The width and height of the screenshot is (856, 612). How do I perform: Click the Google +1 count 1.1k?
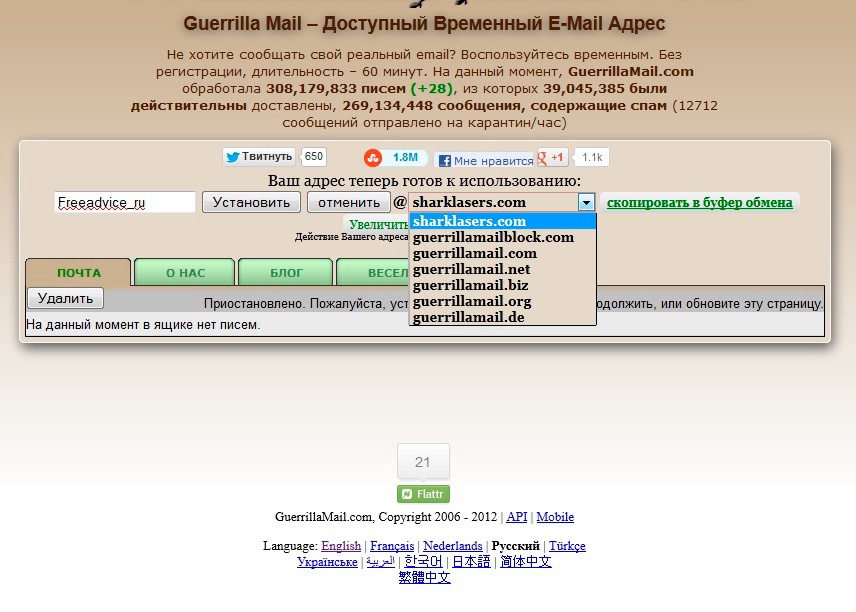click(592, 157)
